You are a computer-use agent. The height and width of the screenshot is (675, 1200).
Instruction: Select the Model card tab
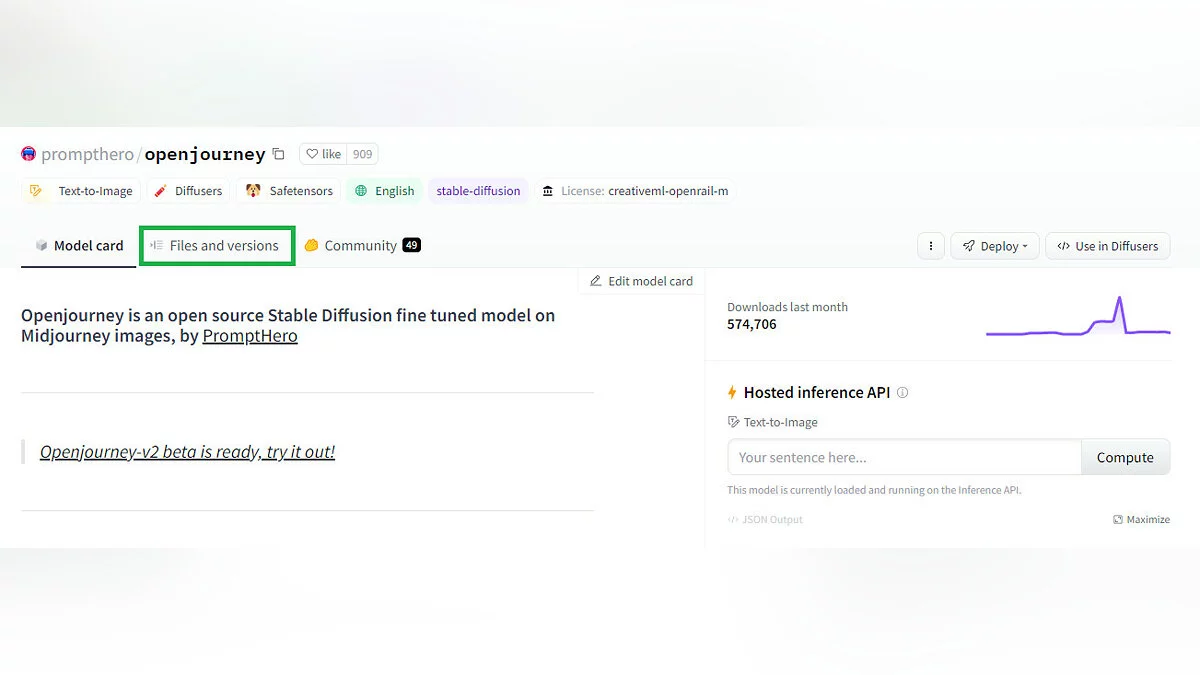[x=79, y=246]
